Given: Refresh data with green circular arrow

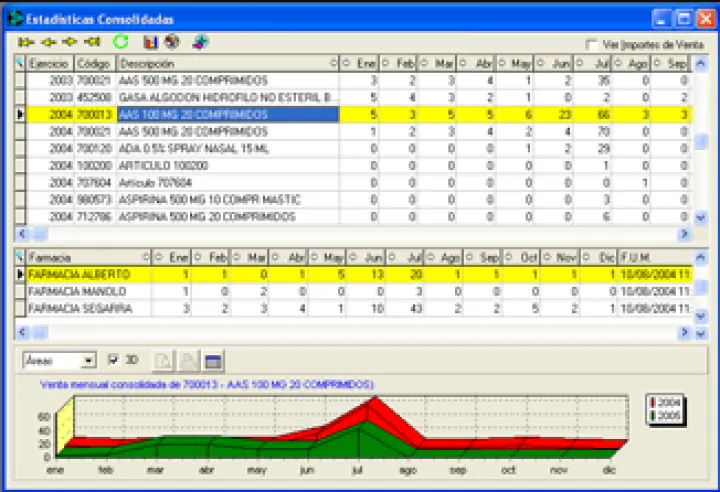Looking at the screenshot, I should click(x=121, y=42).
